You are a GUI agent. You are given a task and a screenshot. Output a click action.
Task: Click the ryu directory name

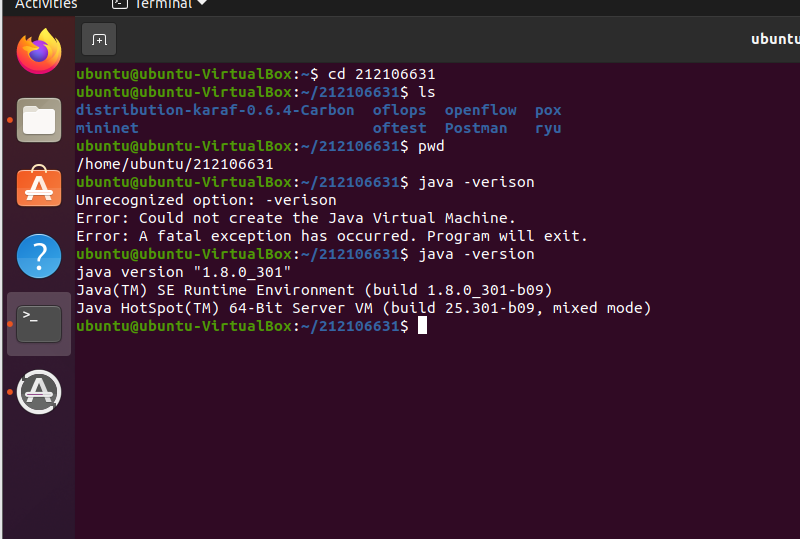pos(548,129)
